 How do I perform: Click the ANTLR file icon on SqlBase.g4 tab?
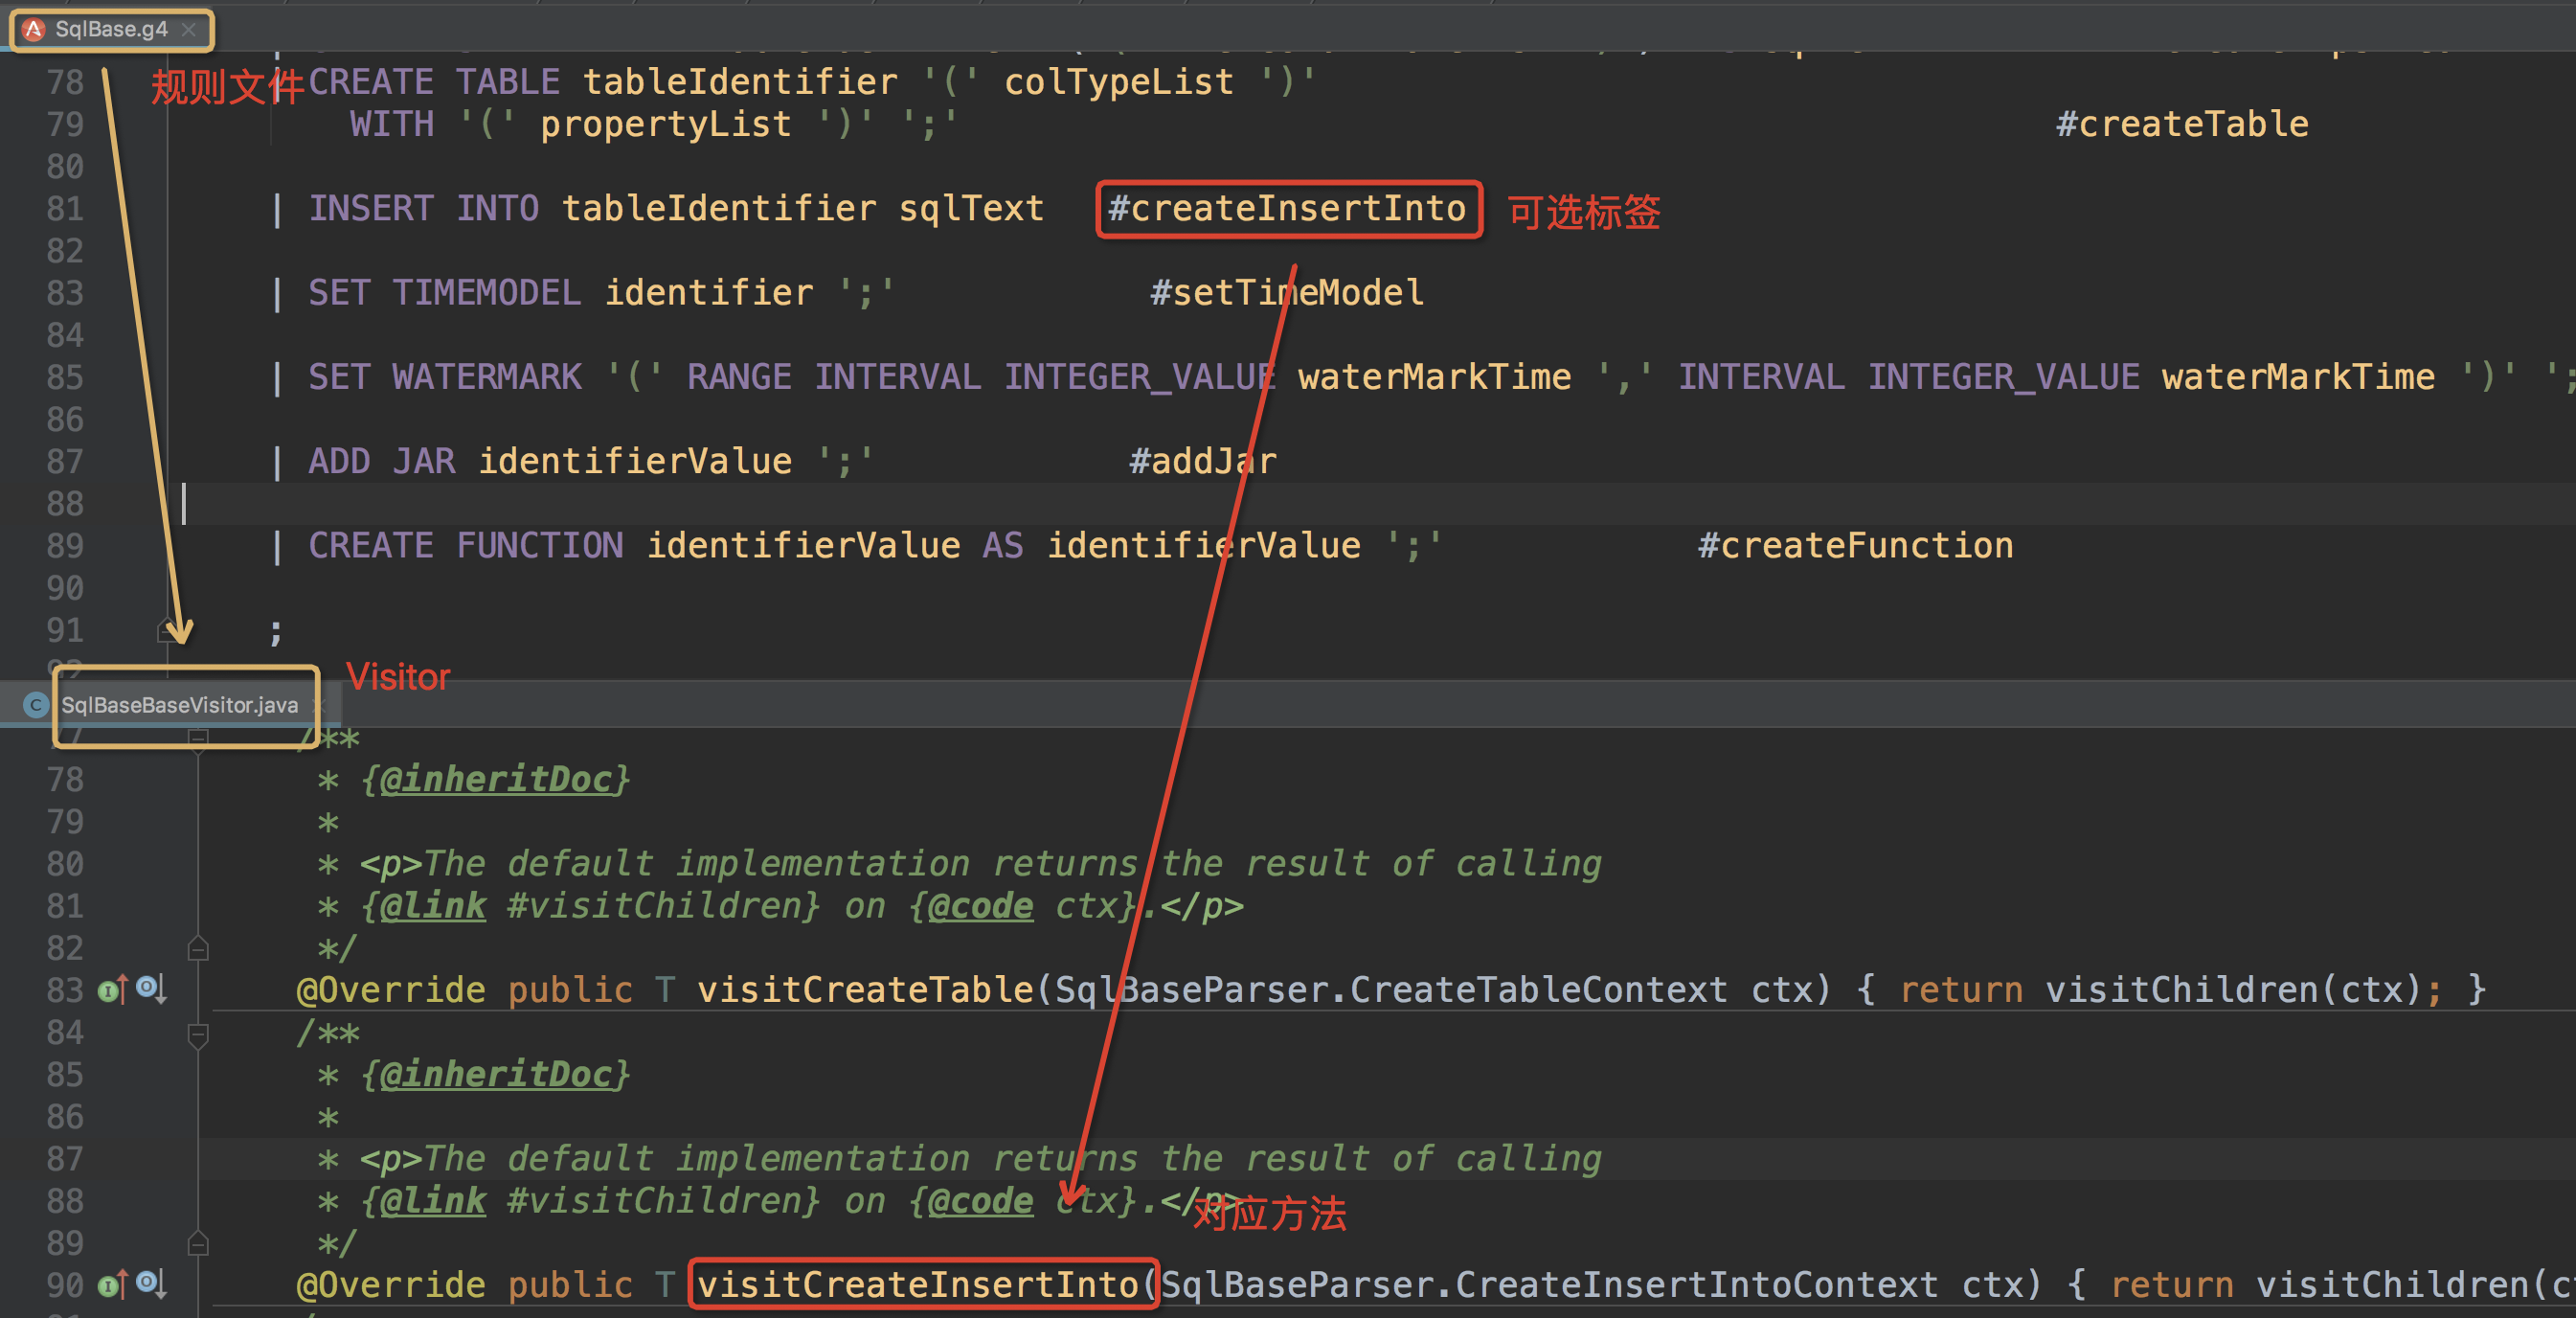click(x=34, y=29)
